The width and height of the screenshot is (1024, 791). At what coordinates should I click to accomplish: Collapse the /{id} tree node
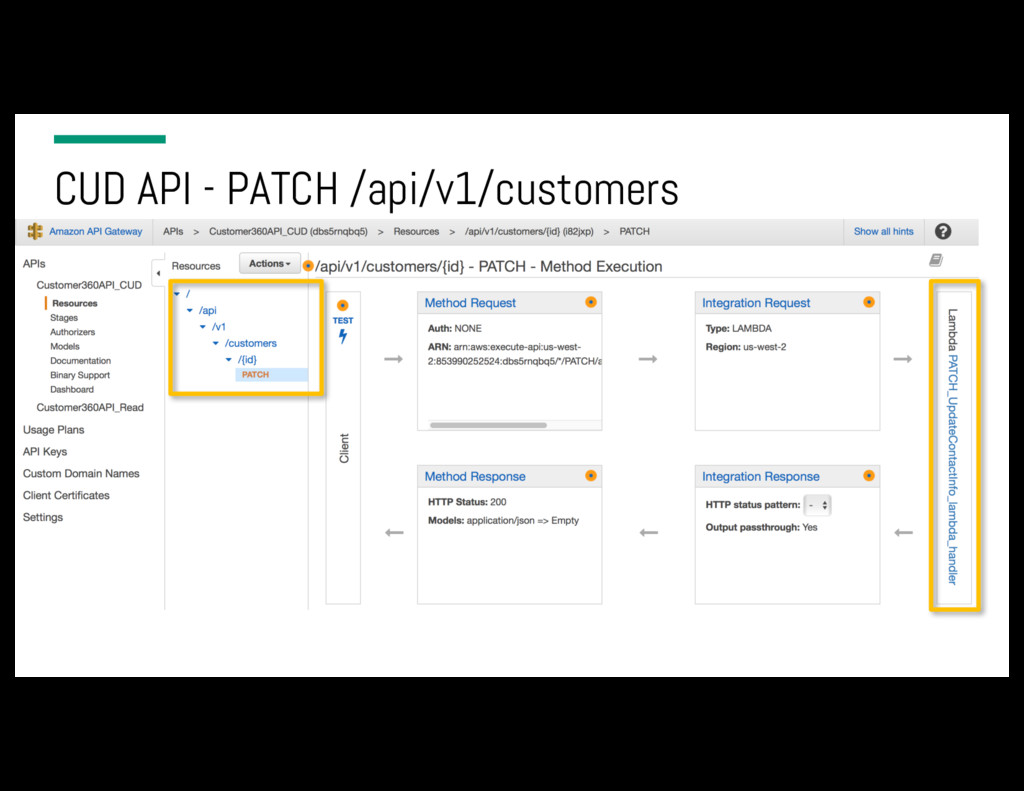pyautogui.click(x=229, y=359)
